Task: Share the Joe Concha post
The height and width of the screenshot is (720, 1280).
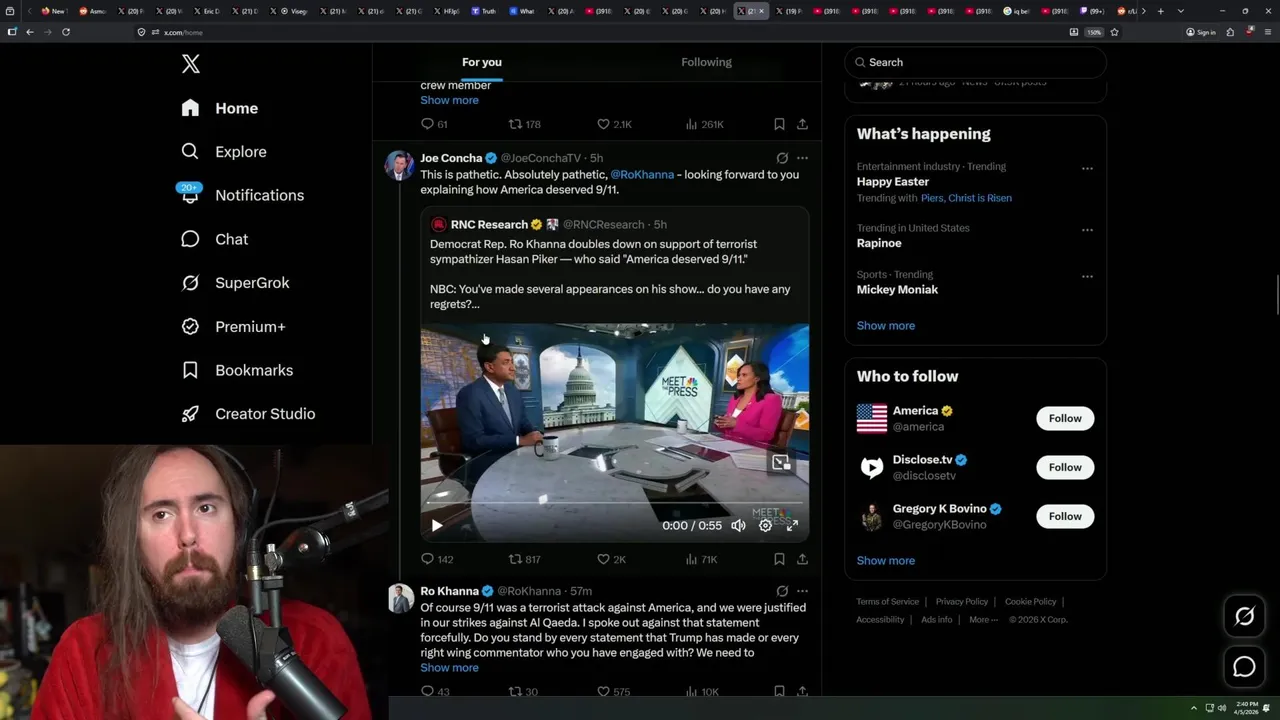Action: tap(802, 559)
